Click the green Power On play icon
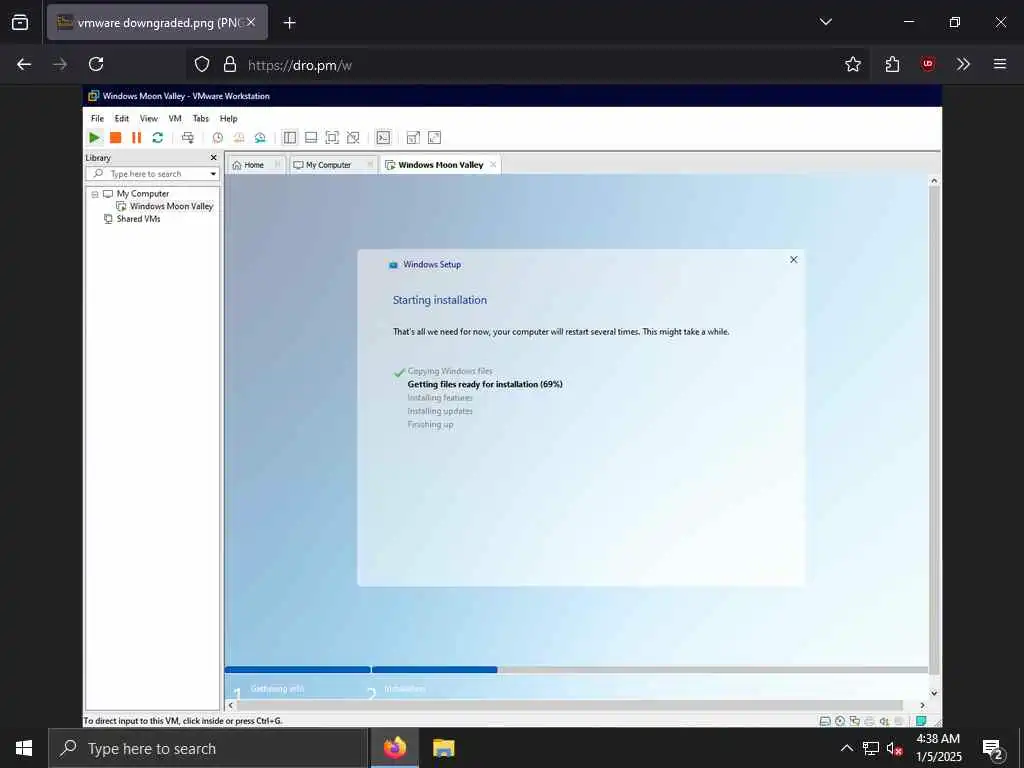Viewport: 1024px width, 768px height. tap(95, 137)
